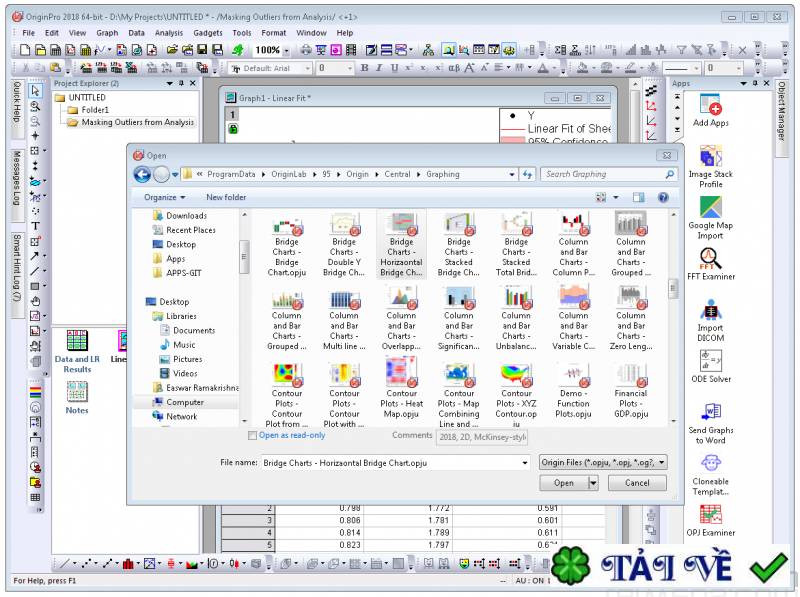800x597 pixels.
Task: Open Send Graphs to Word app
Action: 711,424
